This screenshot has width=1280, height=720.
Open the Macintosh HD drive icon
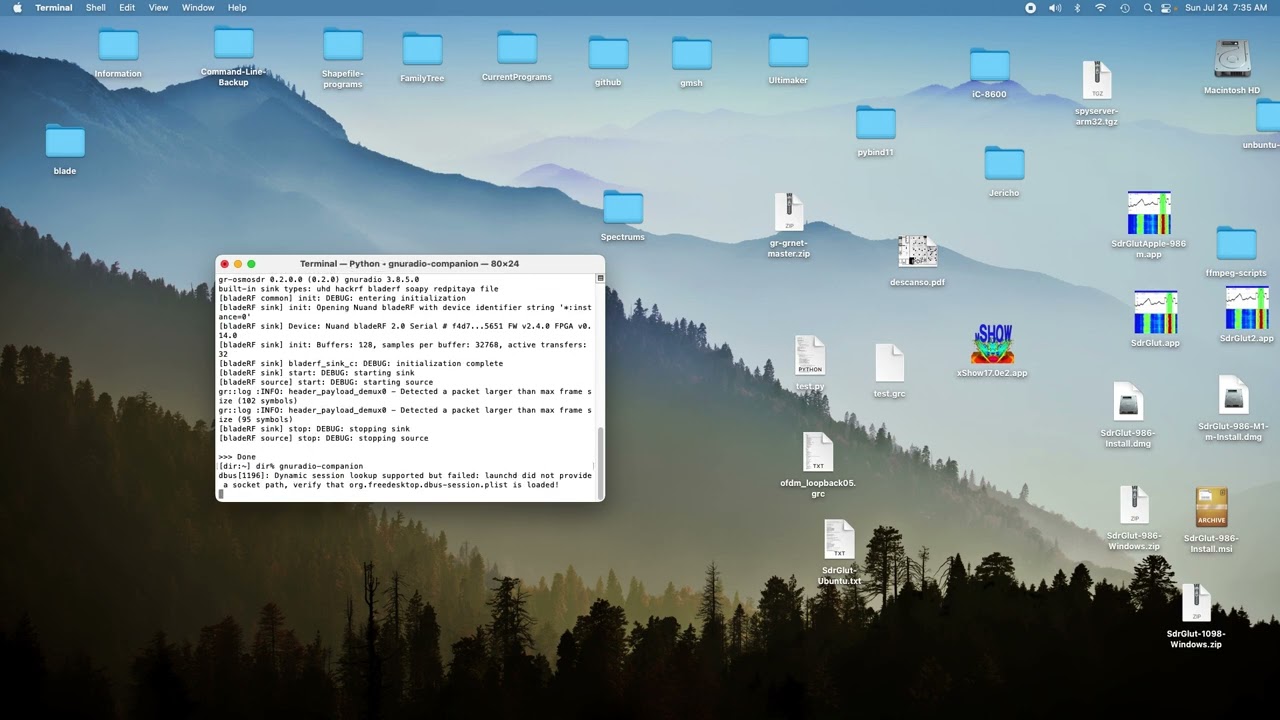tap(1232, 60)
